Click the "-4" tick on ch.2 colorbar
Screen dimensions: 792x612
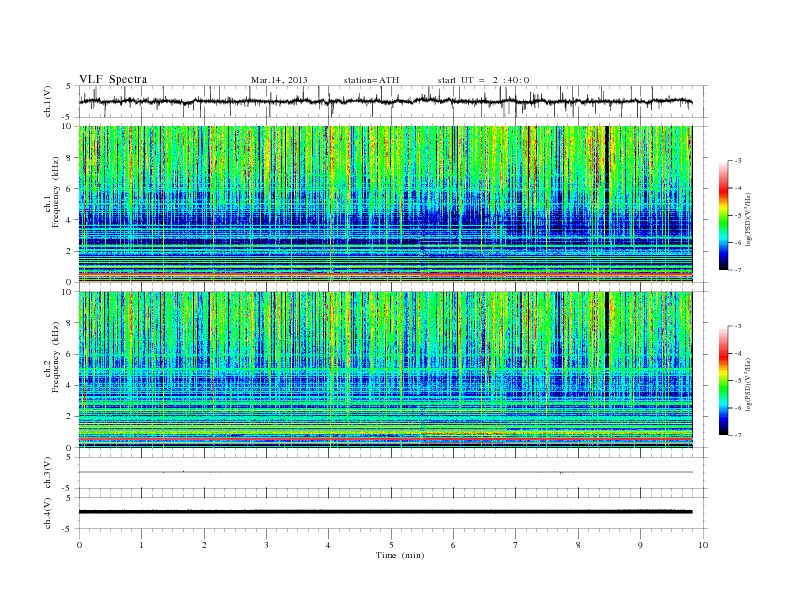click(738, 353)
